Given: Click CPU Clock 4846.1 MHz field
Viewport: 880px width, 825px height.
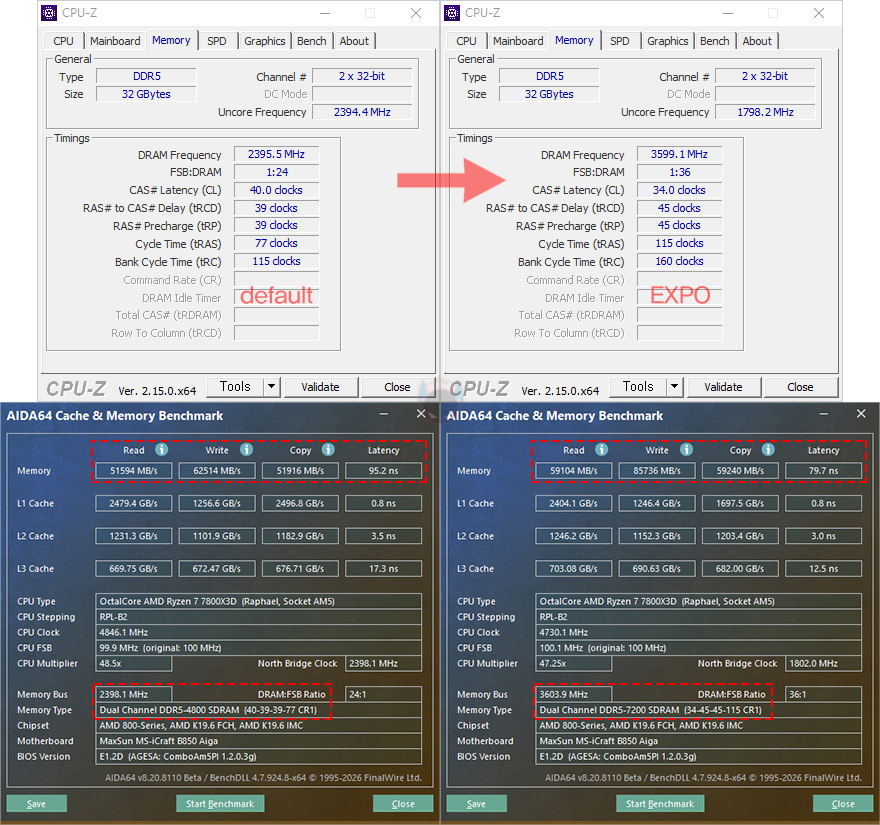Looking at the screenshot, I should pos(258,632).
